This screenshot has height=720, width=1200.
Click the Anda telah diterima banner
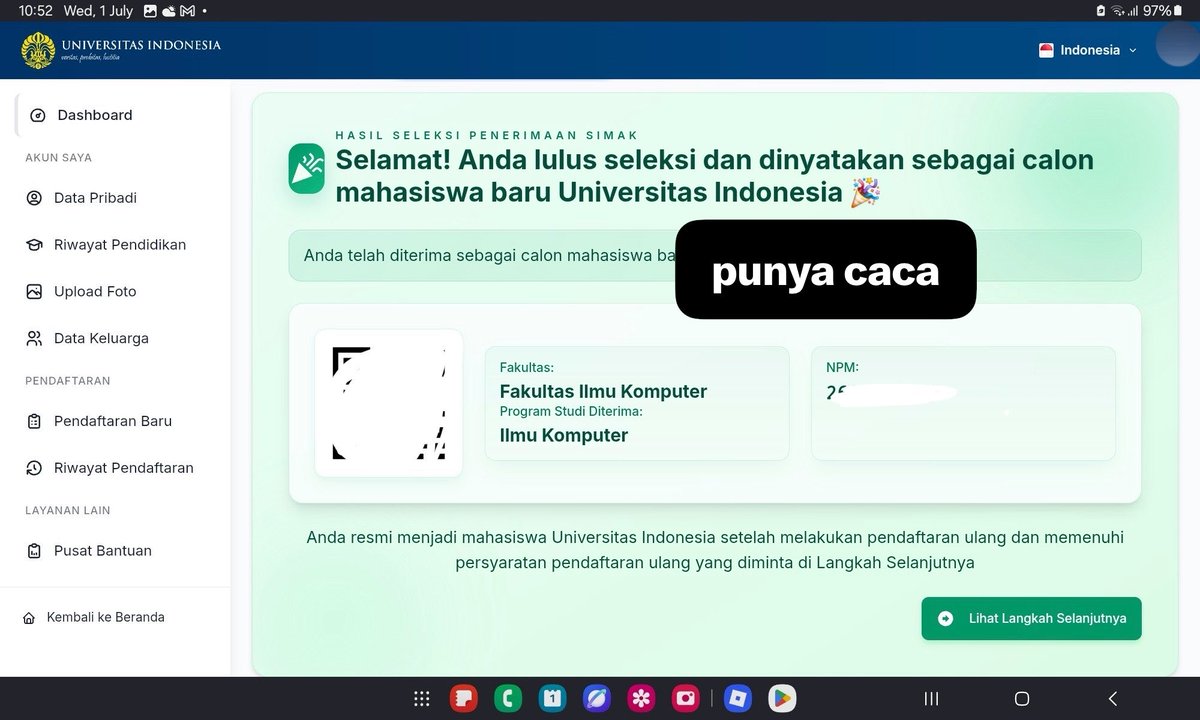(x=714, y=255)
